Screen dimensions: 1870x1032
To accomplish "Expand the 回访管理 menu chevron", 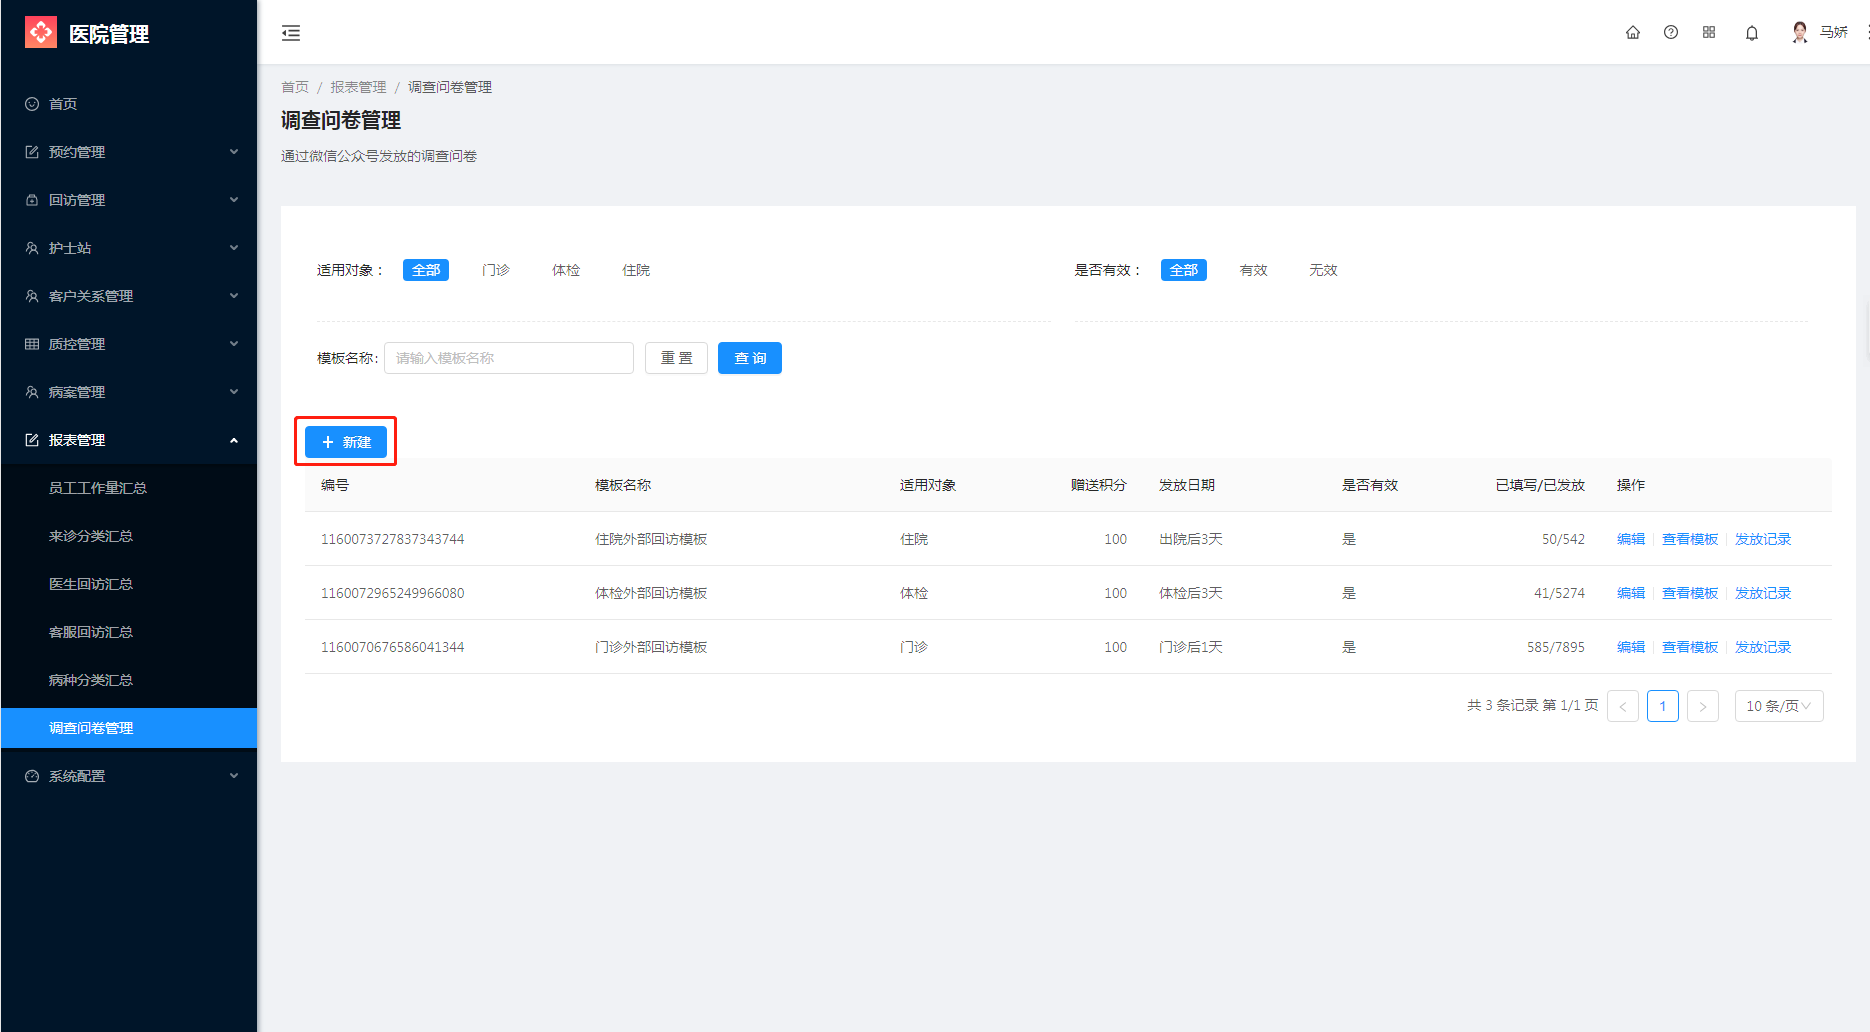I will (x=234, y=200).
